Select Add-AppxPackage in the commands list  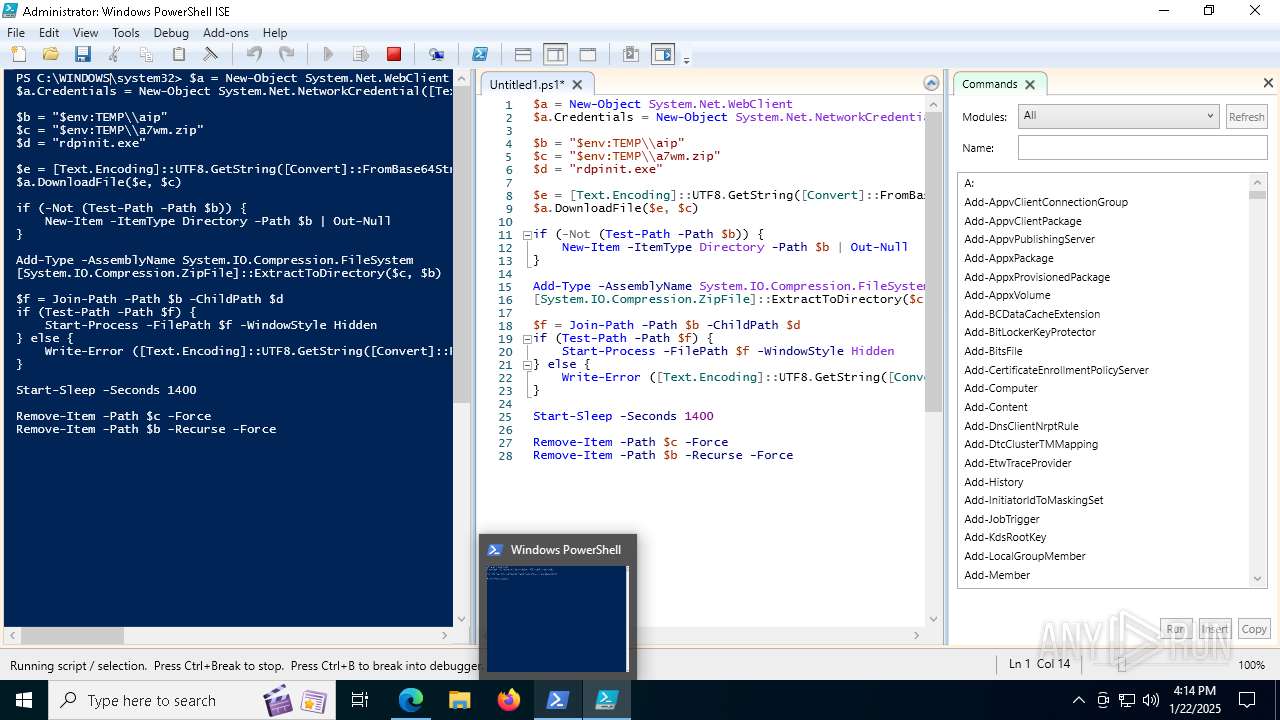1009,258
